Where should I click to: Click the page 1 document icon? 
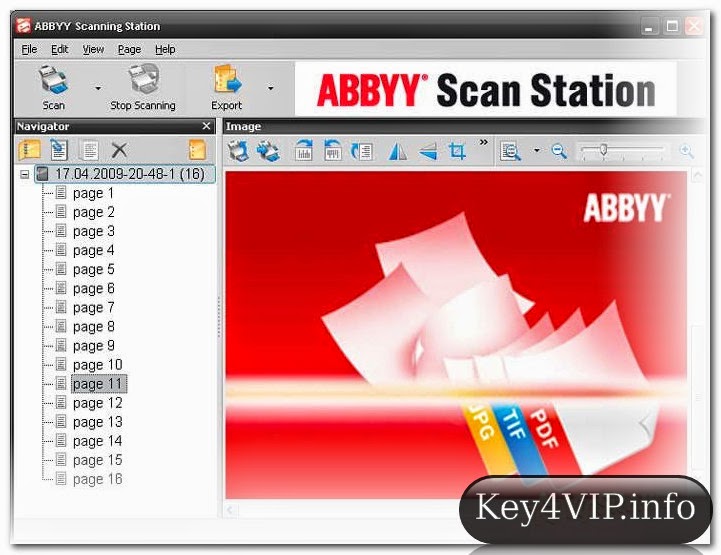point(61,193)
